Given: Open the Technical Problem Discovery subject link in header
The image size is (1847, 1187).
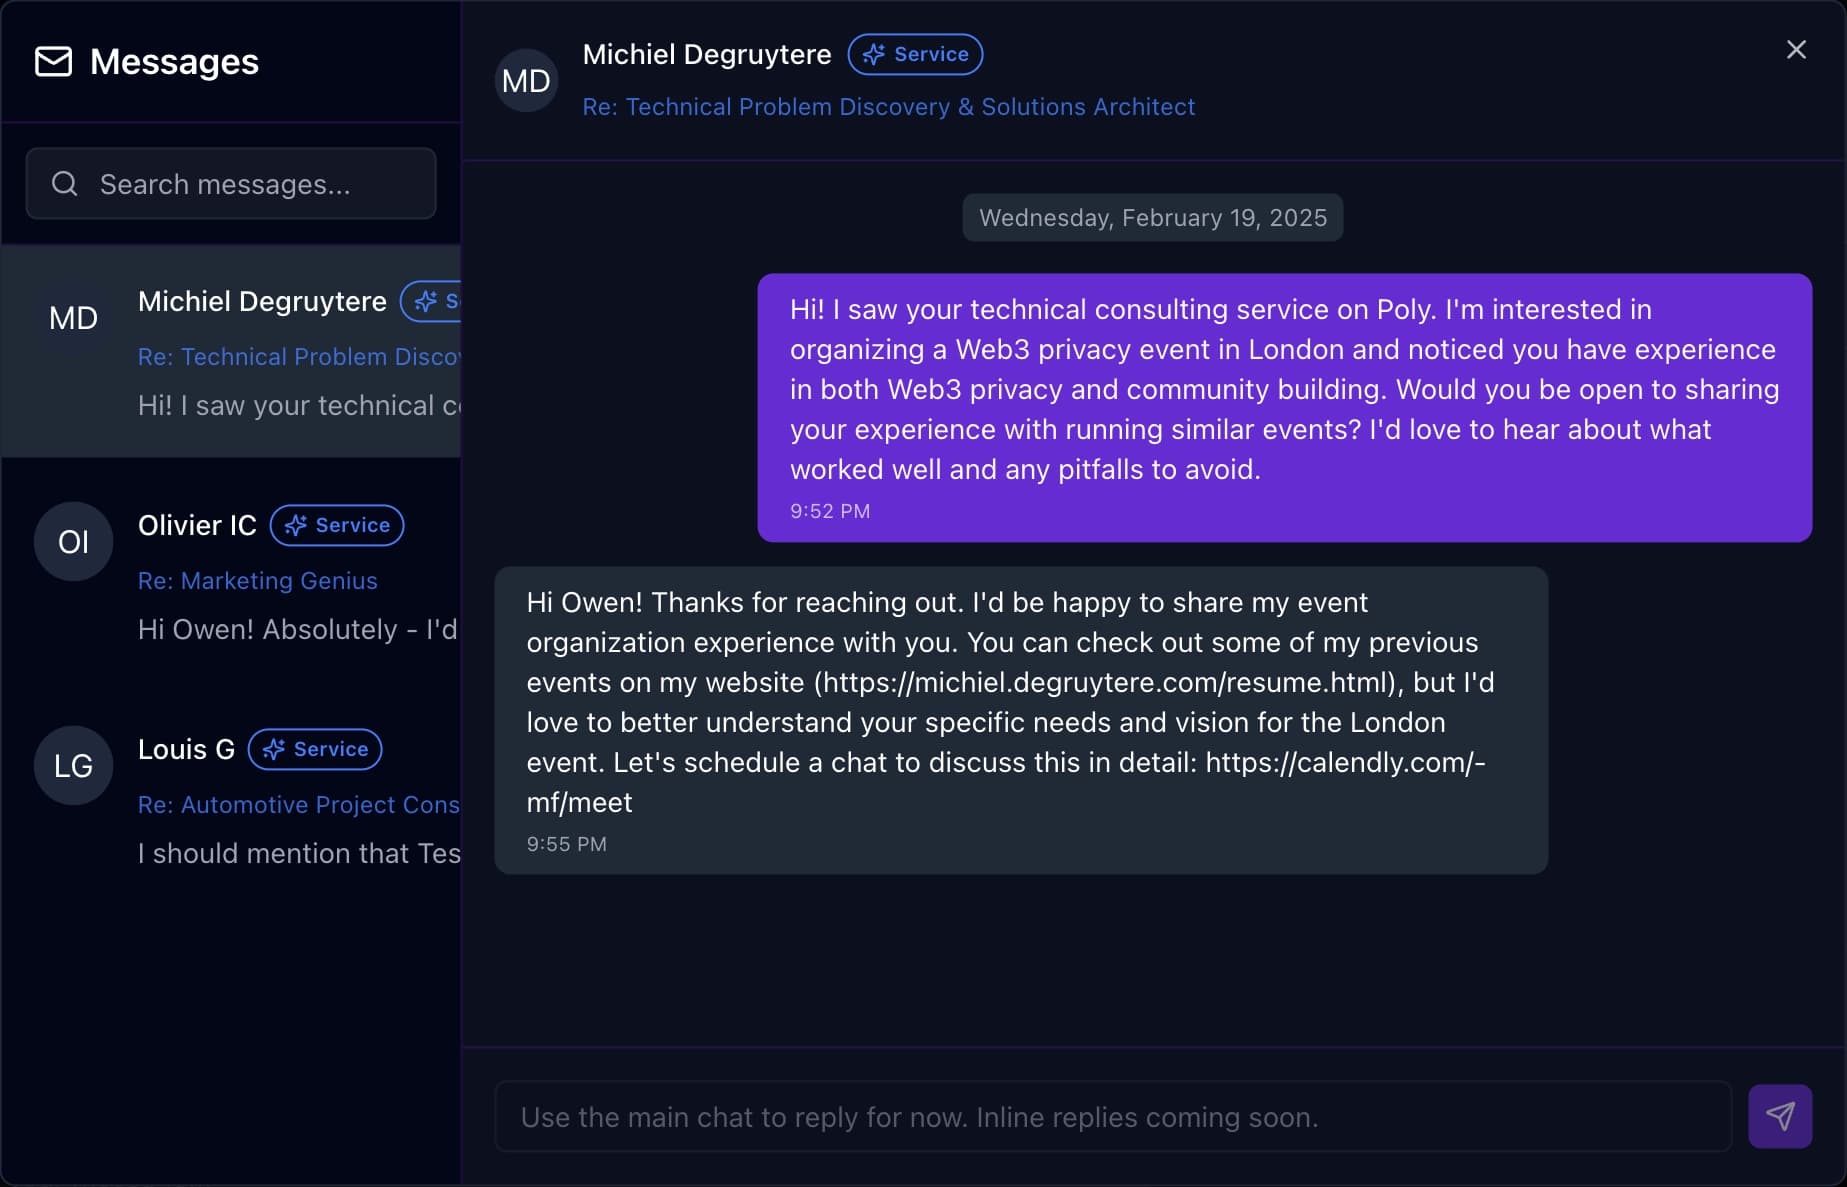Looking at the screenshot, I should tap(889, 107).
